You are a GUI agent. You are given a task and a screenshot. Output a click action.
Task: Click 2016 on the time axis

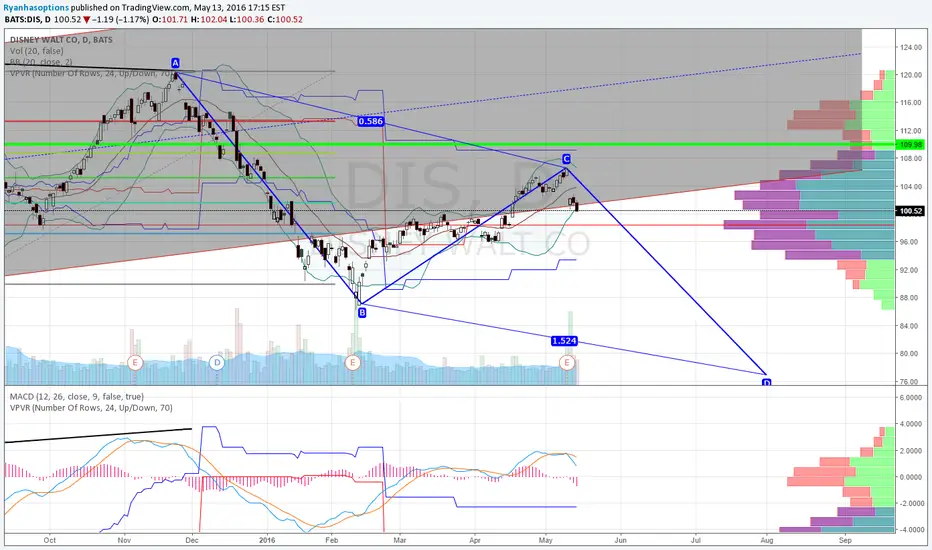tap(267, 540)
